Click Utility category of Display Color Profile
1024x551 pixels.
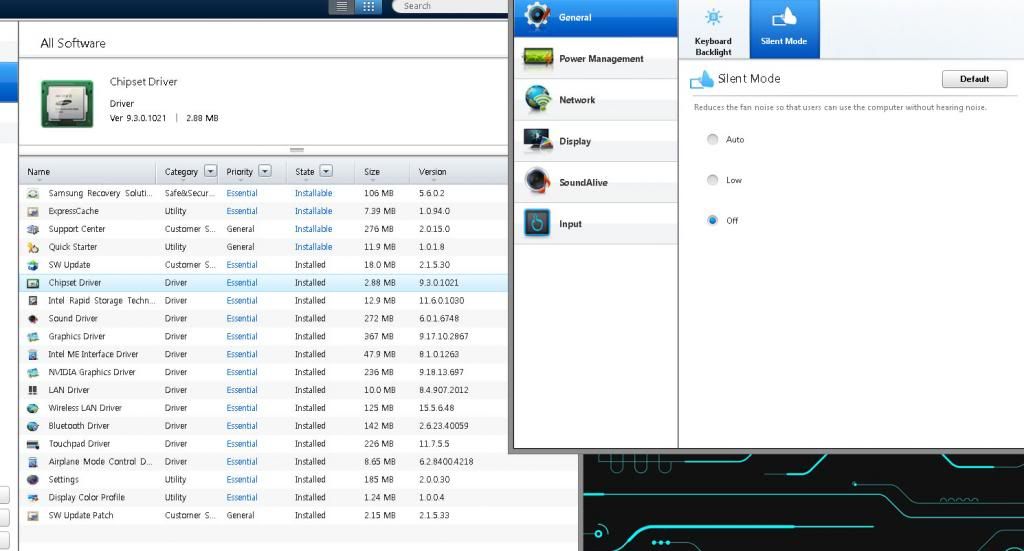176,497
